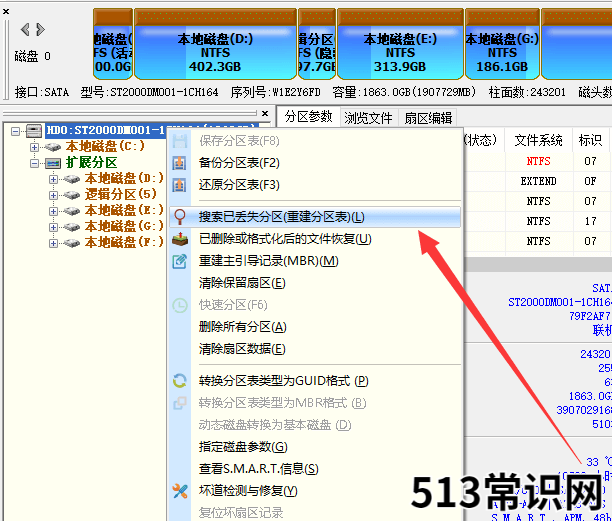Click the drive icon beside 本地磁盘(F:)

click(72, 243)
